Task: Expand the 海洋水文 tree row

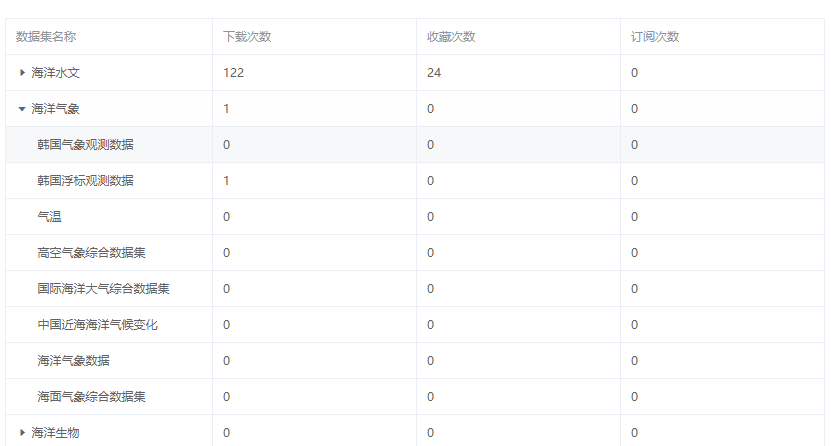Action: tap(22, 73)
